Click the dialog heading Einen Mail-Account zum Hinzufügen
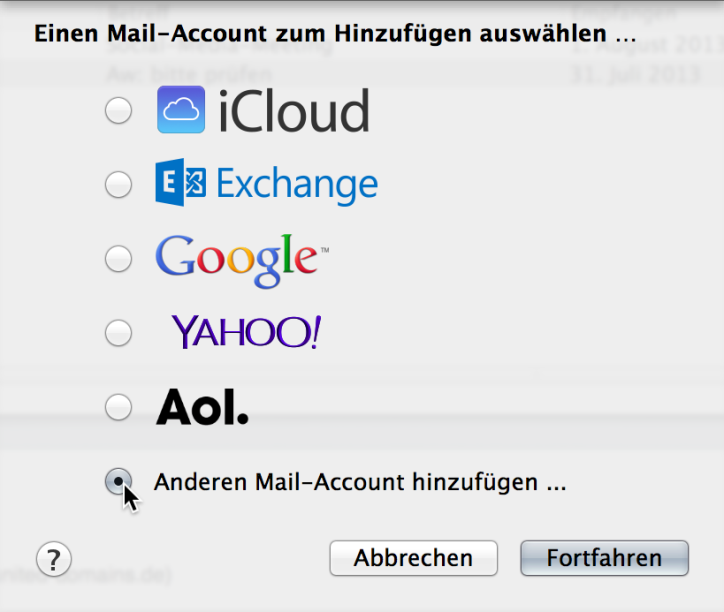 [x=335, y=34]
